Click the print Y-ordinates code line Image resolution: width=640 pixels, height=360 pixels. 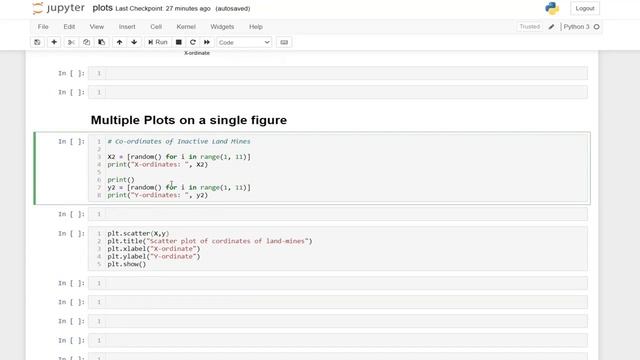(x=158, y=195)
